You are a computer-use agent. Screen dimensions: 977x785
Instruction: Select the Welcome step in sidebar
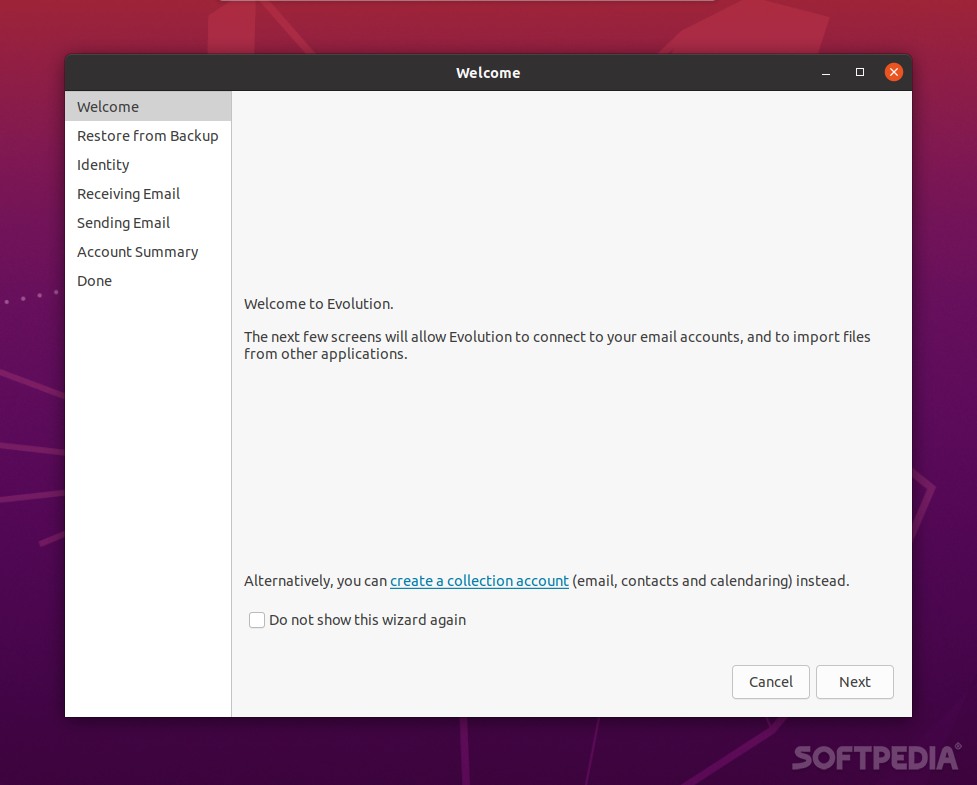coord(148,107)
